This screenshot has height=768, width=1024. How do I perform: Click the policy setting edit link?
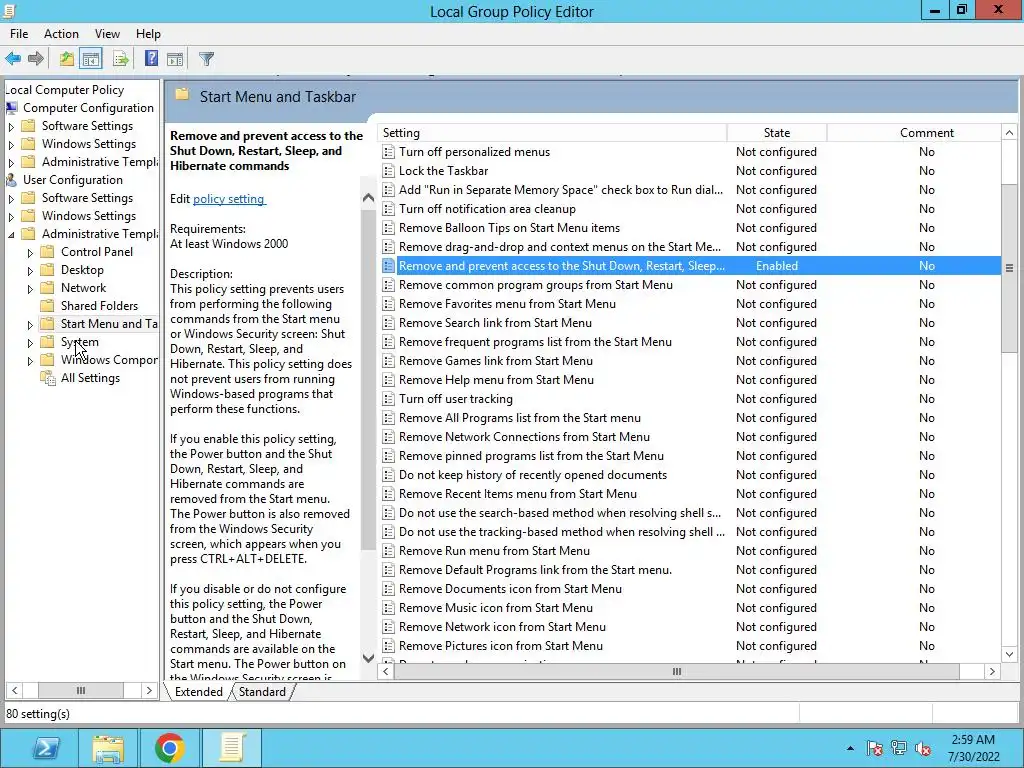[229, 199]
